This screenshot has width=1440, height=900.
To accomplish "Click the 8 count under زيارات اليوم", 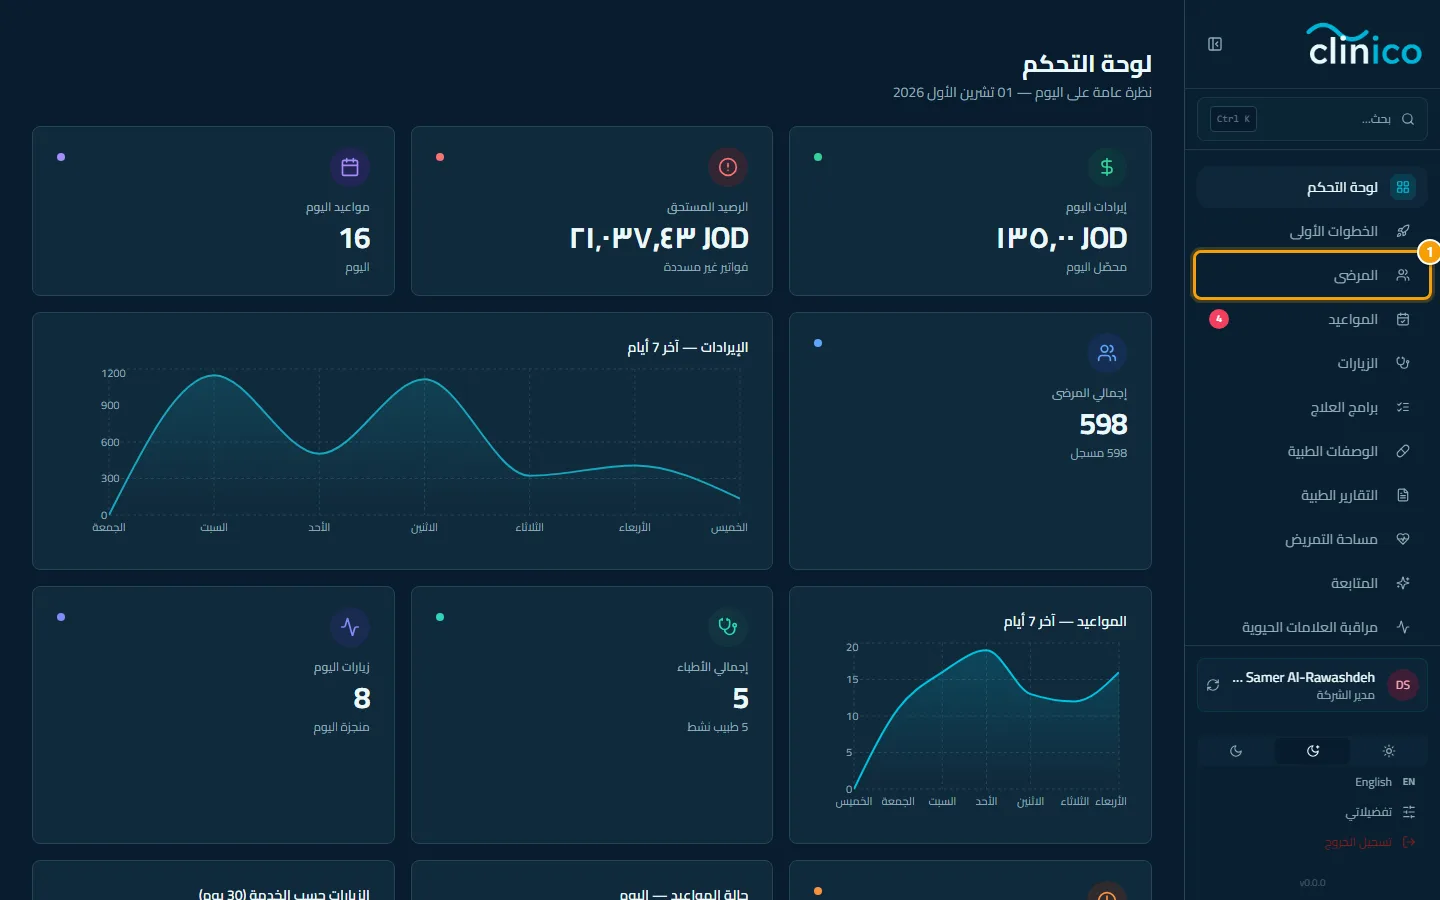I will click(x=362, y=698).
